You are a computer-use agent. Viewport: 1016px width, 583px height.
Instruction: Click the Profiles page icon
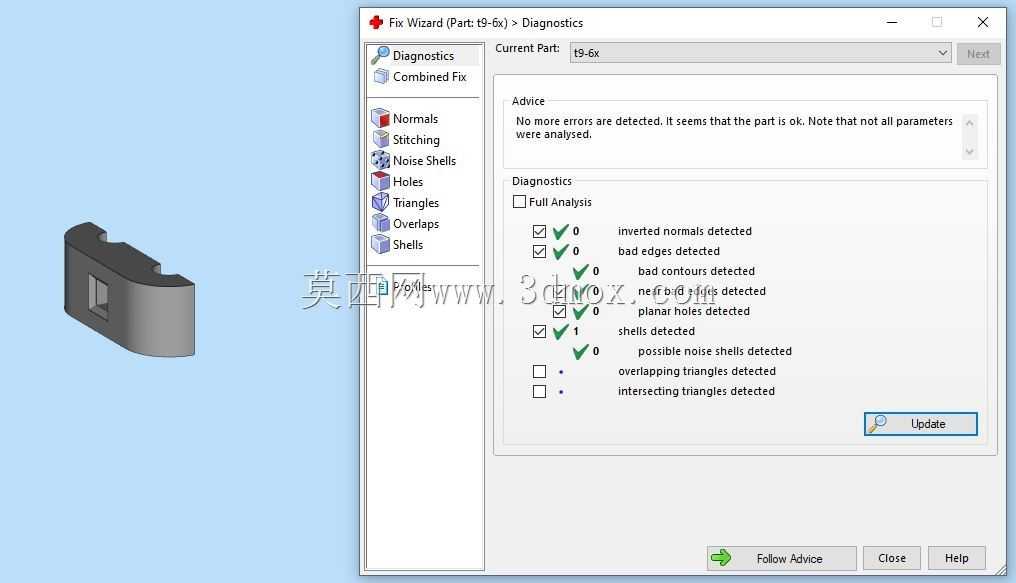[x=382, y=286]
